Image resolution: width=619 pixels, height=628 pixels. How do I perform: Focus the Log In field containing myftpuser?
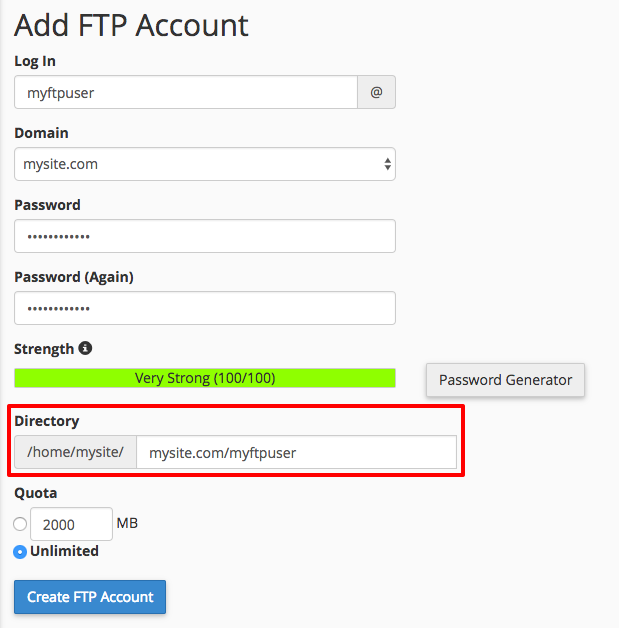point(186,92)
